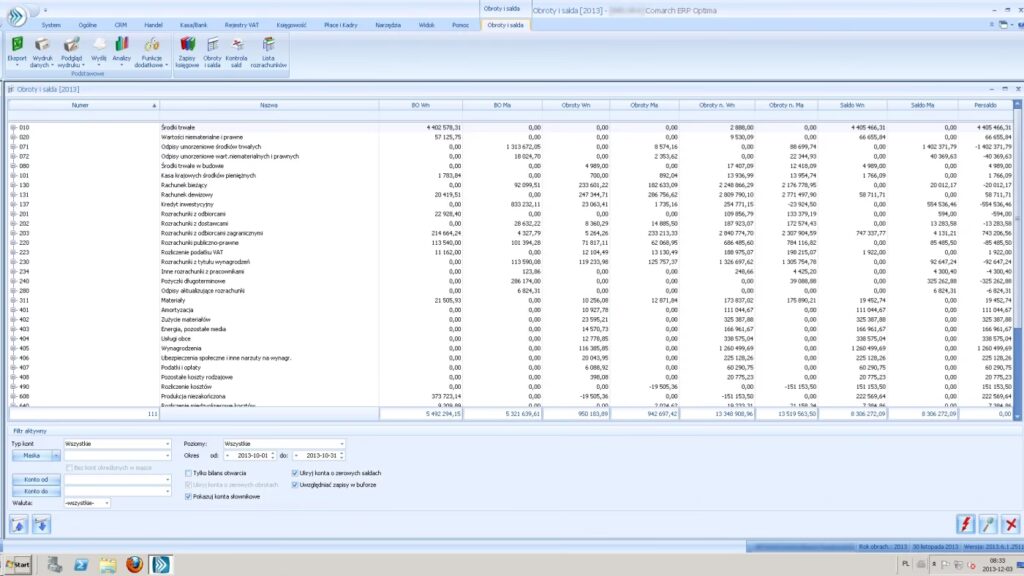Click the Konto od button
The image size is (1024, 576).
coord(35,480)
